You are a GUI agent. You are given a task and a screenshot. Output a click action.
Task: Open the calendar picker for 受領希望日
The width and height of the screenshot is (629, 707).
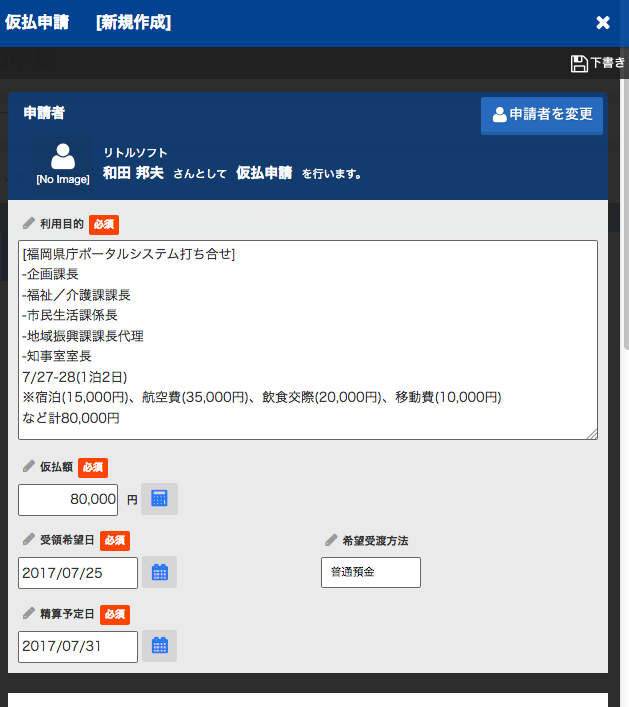[160, 572]
